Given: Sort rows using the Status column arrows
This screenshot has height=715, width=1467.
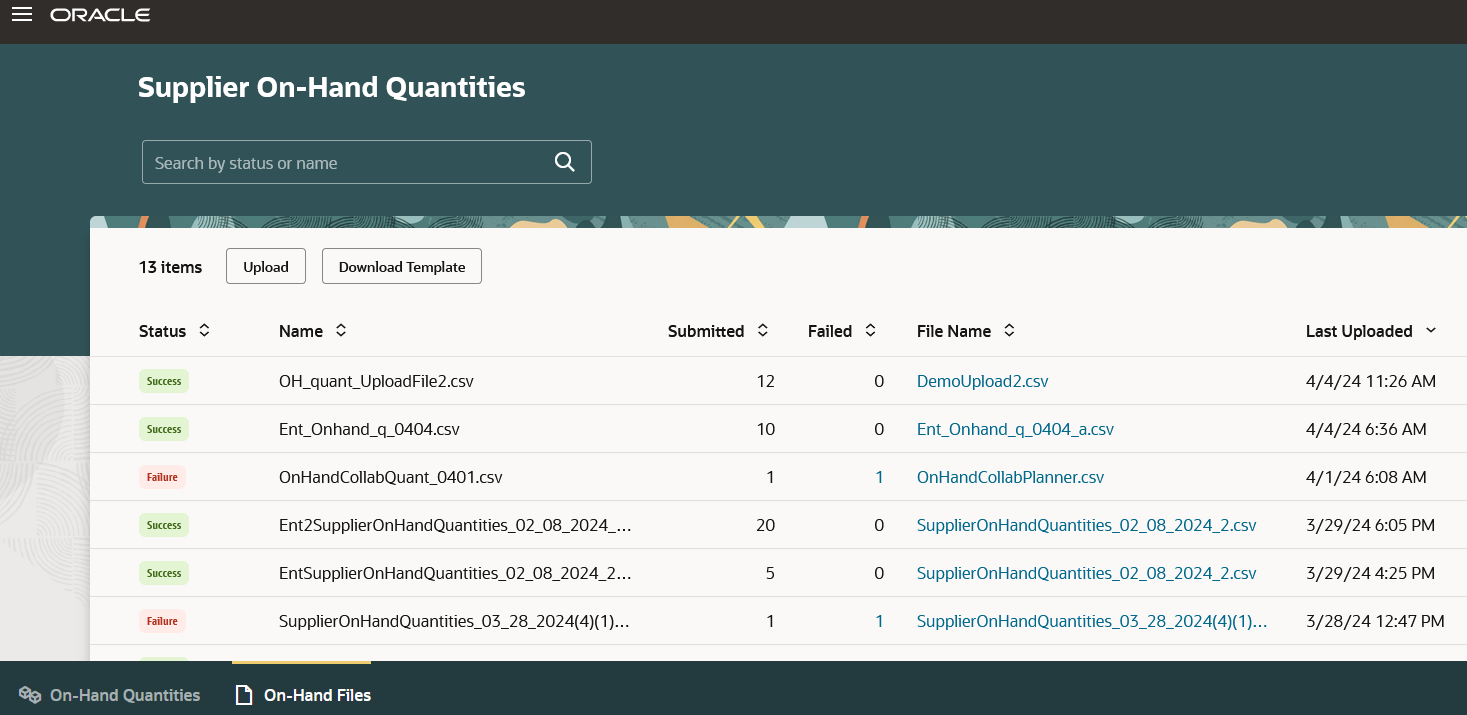Looking at the screenshot, I should tap(204, 330).
